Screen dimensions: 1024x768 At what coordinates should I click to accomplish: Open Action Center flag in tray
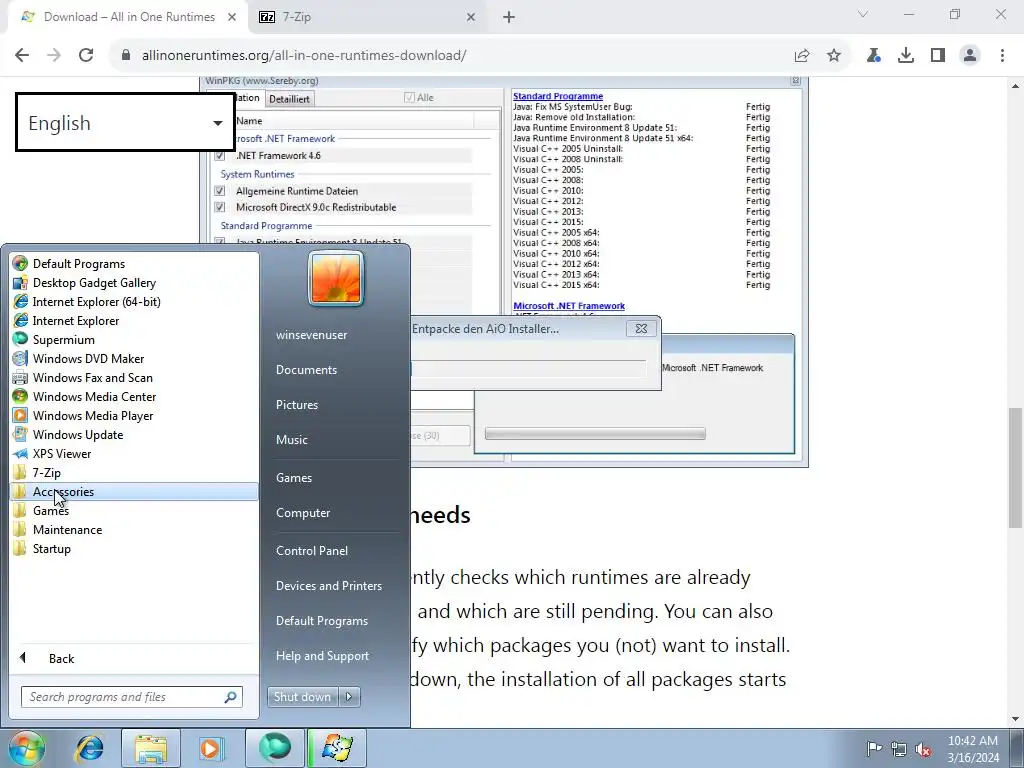[874, 748]
